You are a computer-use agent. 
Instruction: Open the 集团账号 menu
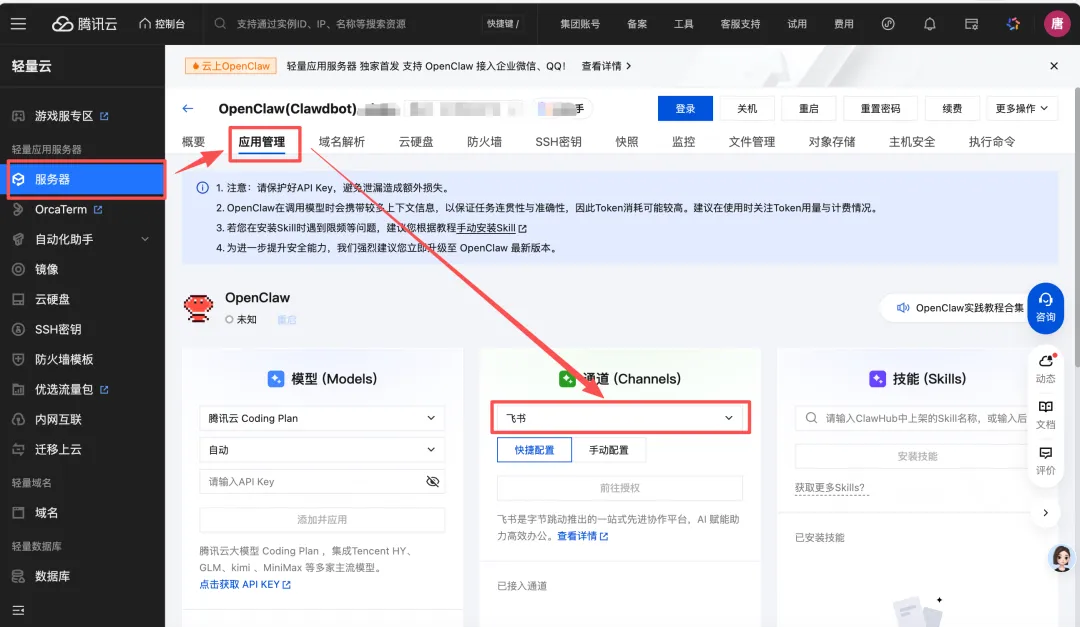click(x=580, y=23)
